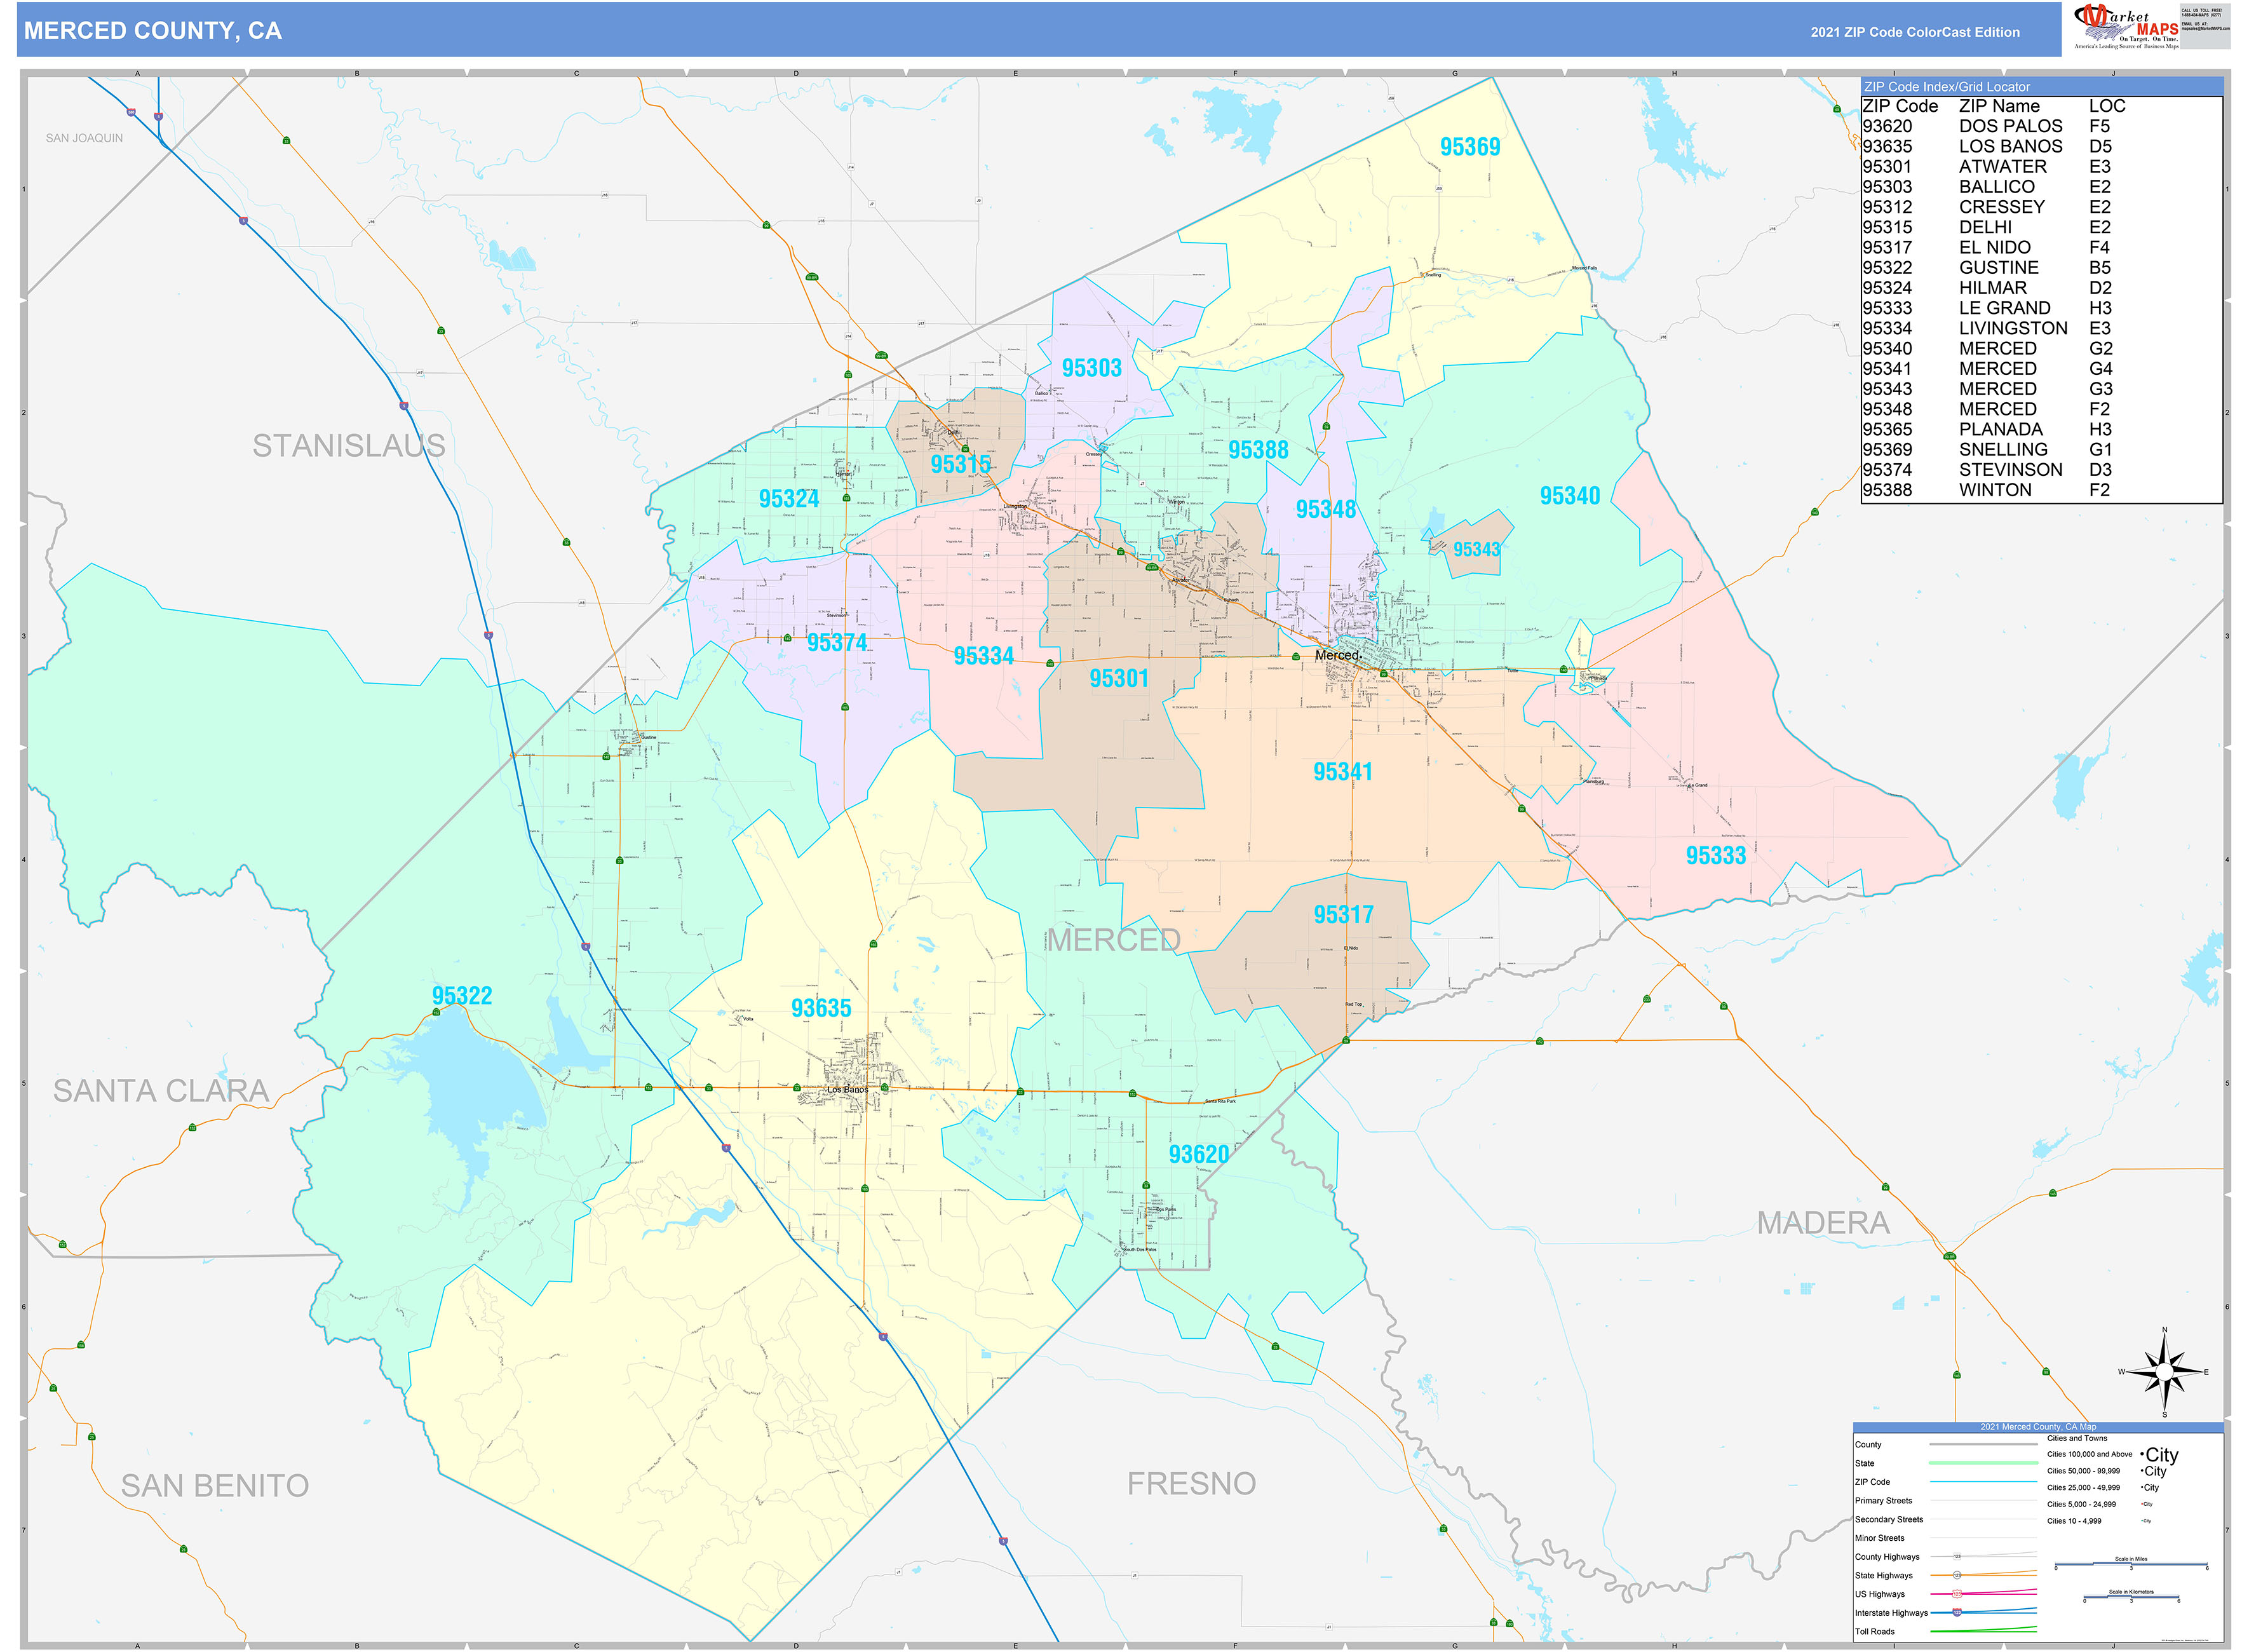Click the compass rose near the legend
This screenshot has width=2242, height=1652.
pyautogui.click(x=2164, y=1372)
